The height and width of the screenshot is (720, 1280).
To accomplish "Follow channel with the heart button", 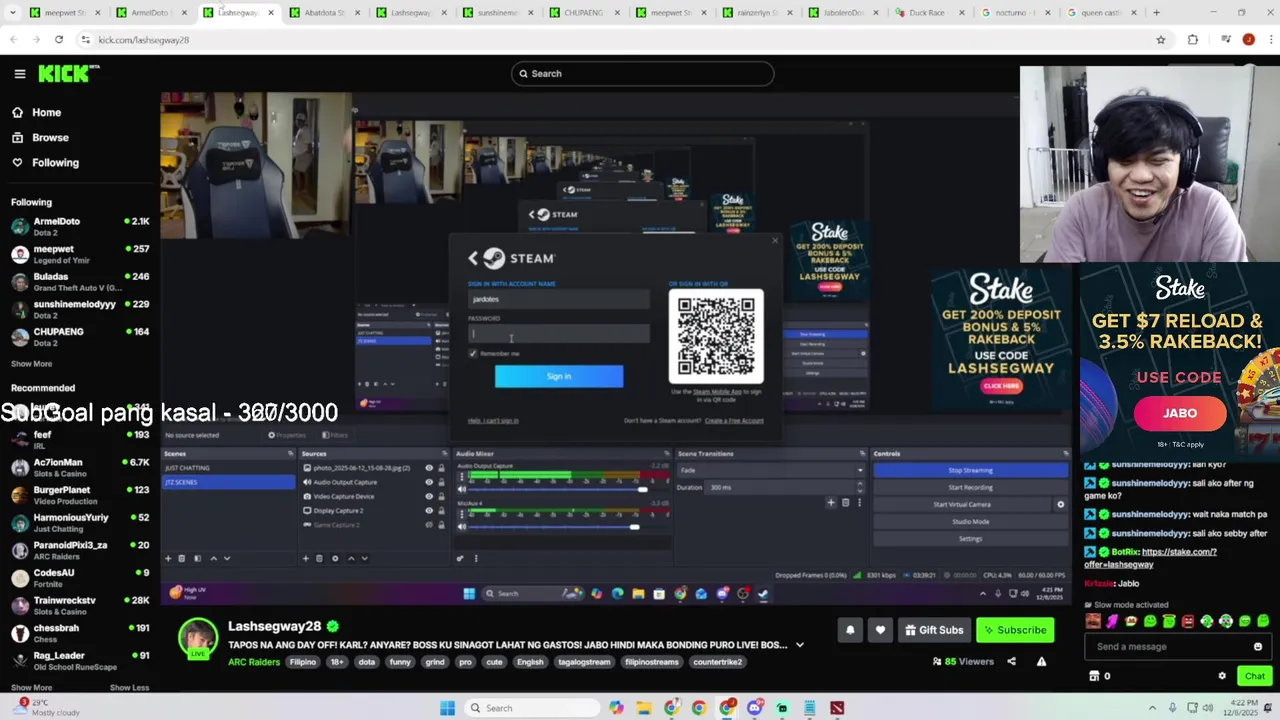I will point(880,630).
